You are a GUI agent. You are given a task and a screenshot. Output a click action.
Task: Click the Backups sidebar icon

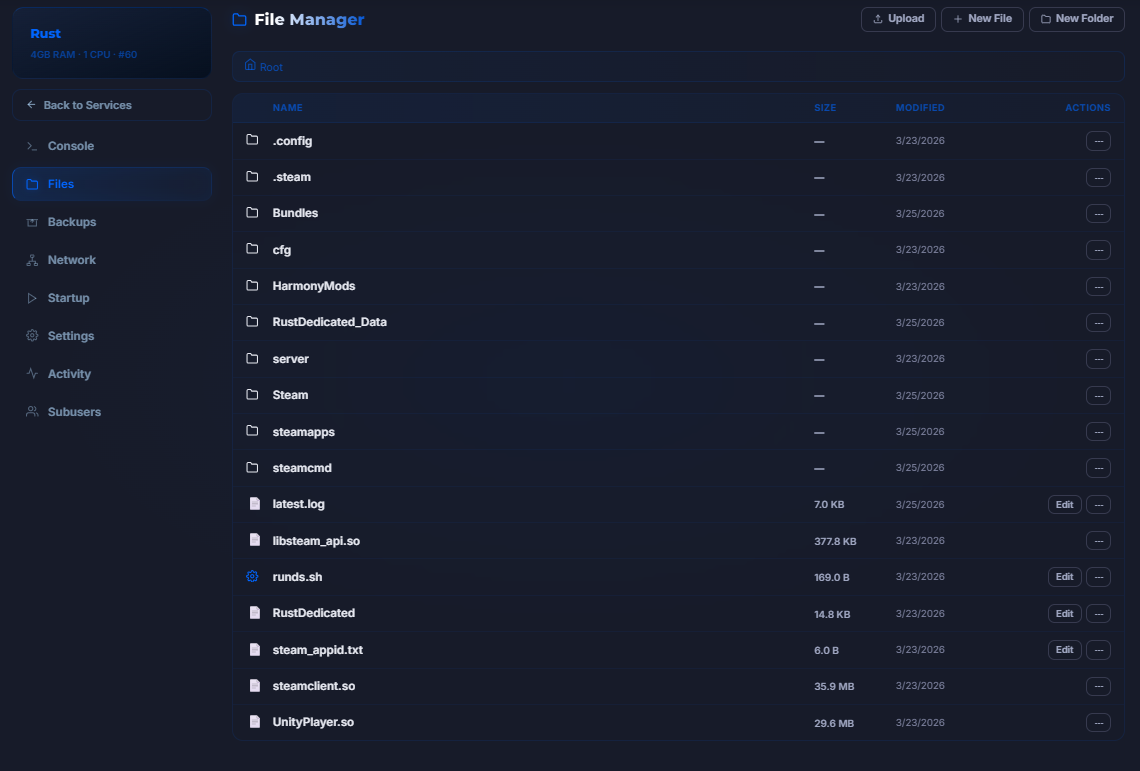click(x=31, y=222)
